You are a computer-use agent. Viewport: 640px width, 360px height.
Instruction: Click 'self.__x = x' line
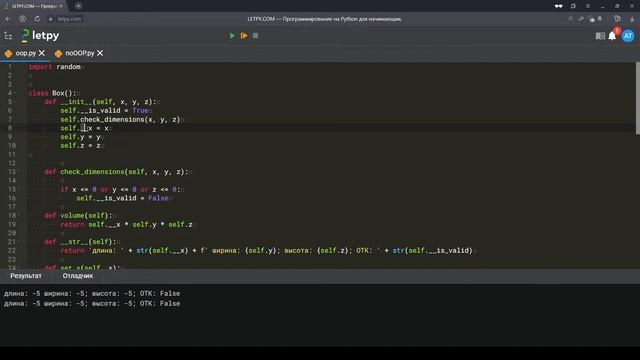click(x=84, y=128)
